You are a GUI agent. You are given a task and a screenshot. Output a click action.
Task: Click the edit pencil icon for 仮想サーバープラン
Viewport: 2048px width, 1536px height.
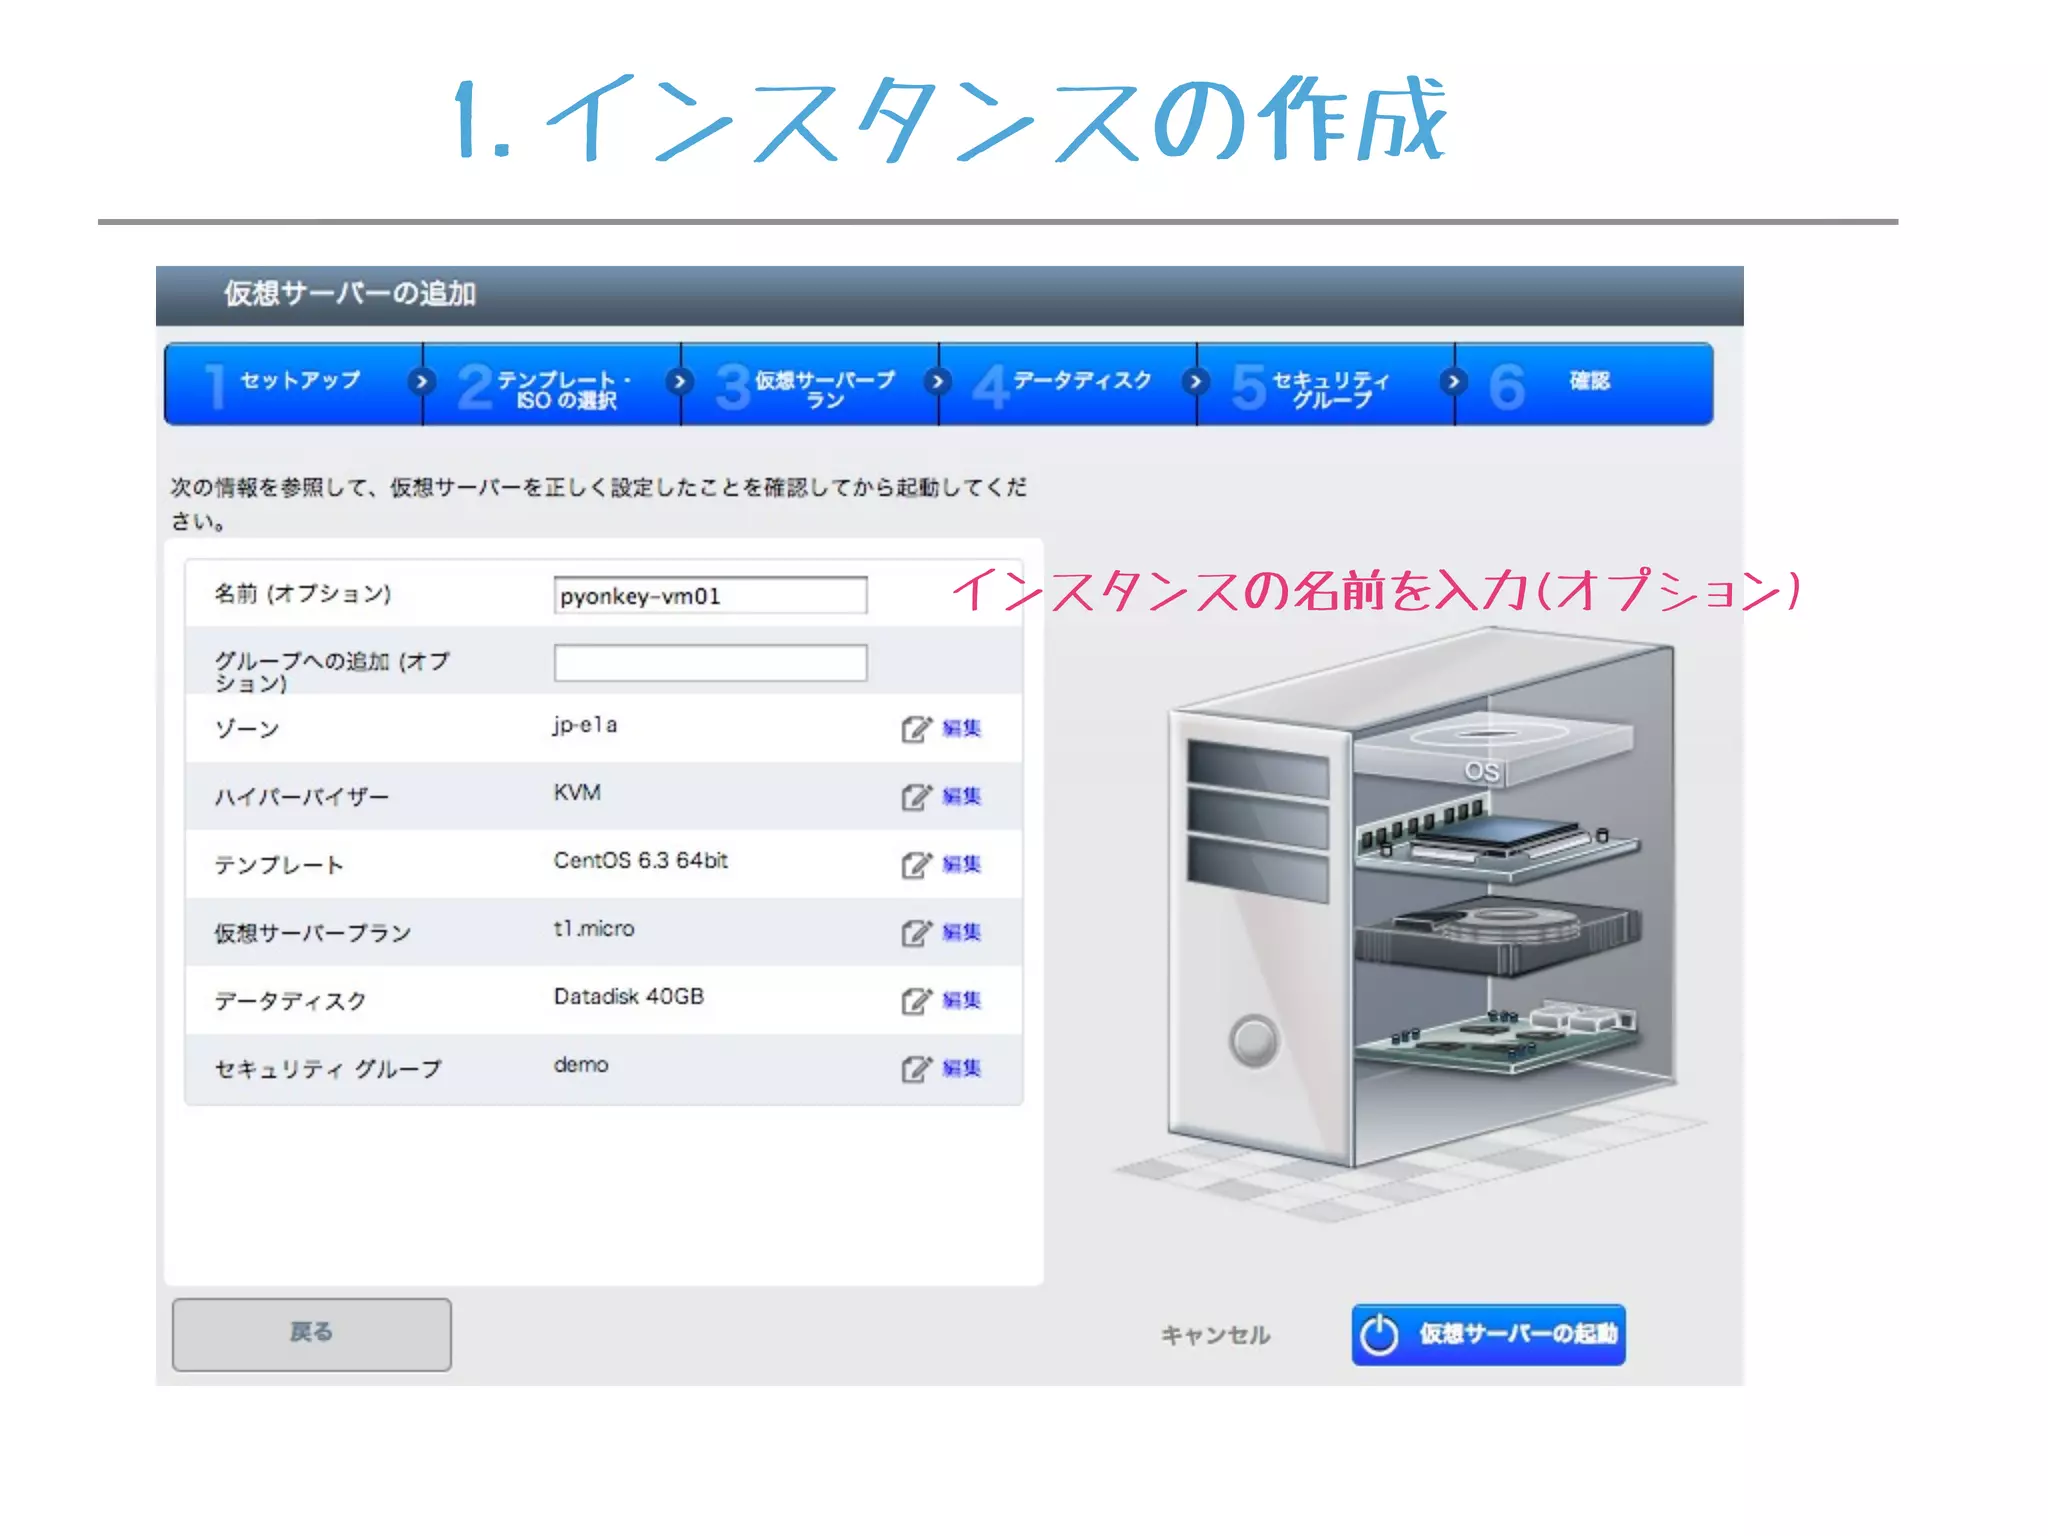click(915, 933)
